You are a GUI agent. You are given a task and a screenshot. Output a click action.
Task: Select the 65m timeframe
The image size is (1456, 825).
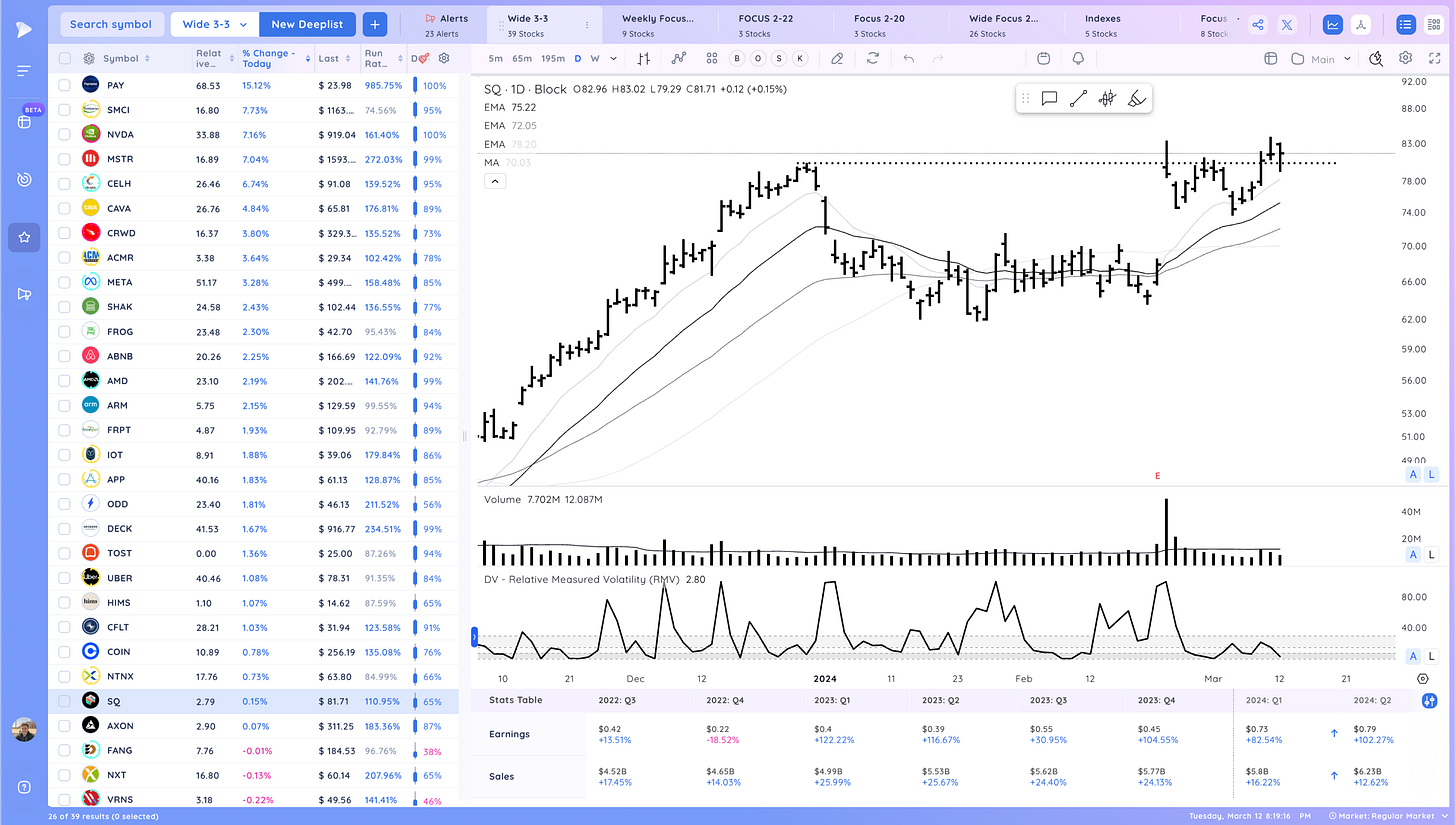click(x=521, y=59)
